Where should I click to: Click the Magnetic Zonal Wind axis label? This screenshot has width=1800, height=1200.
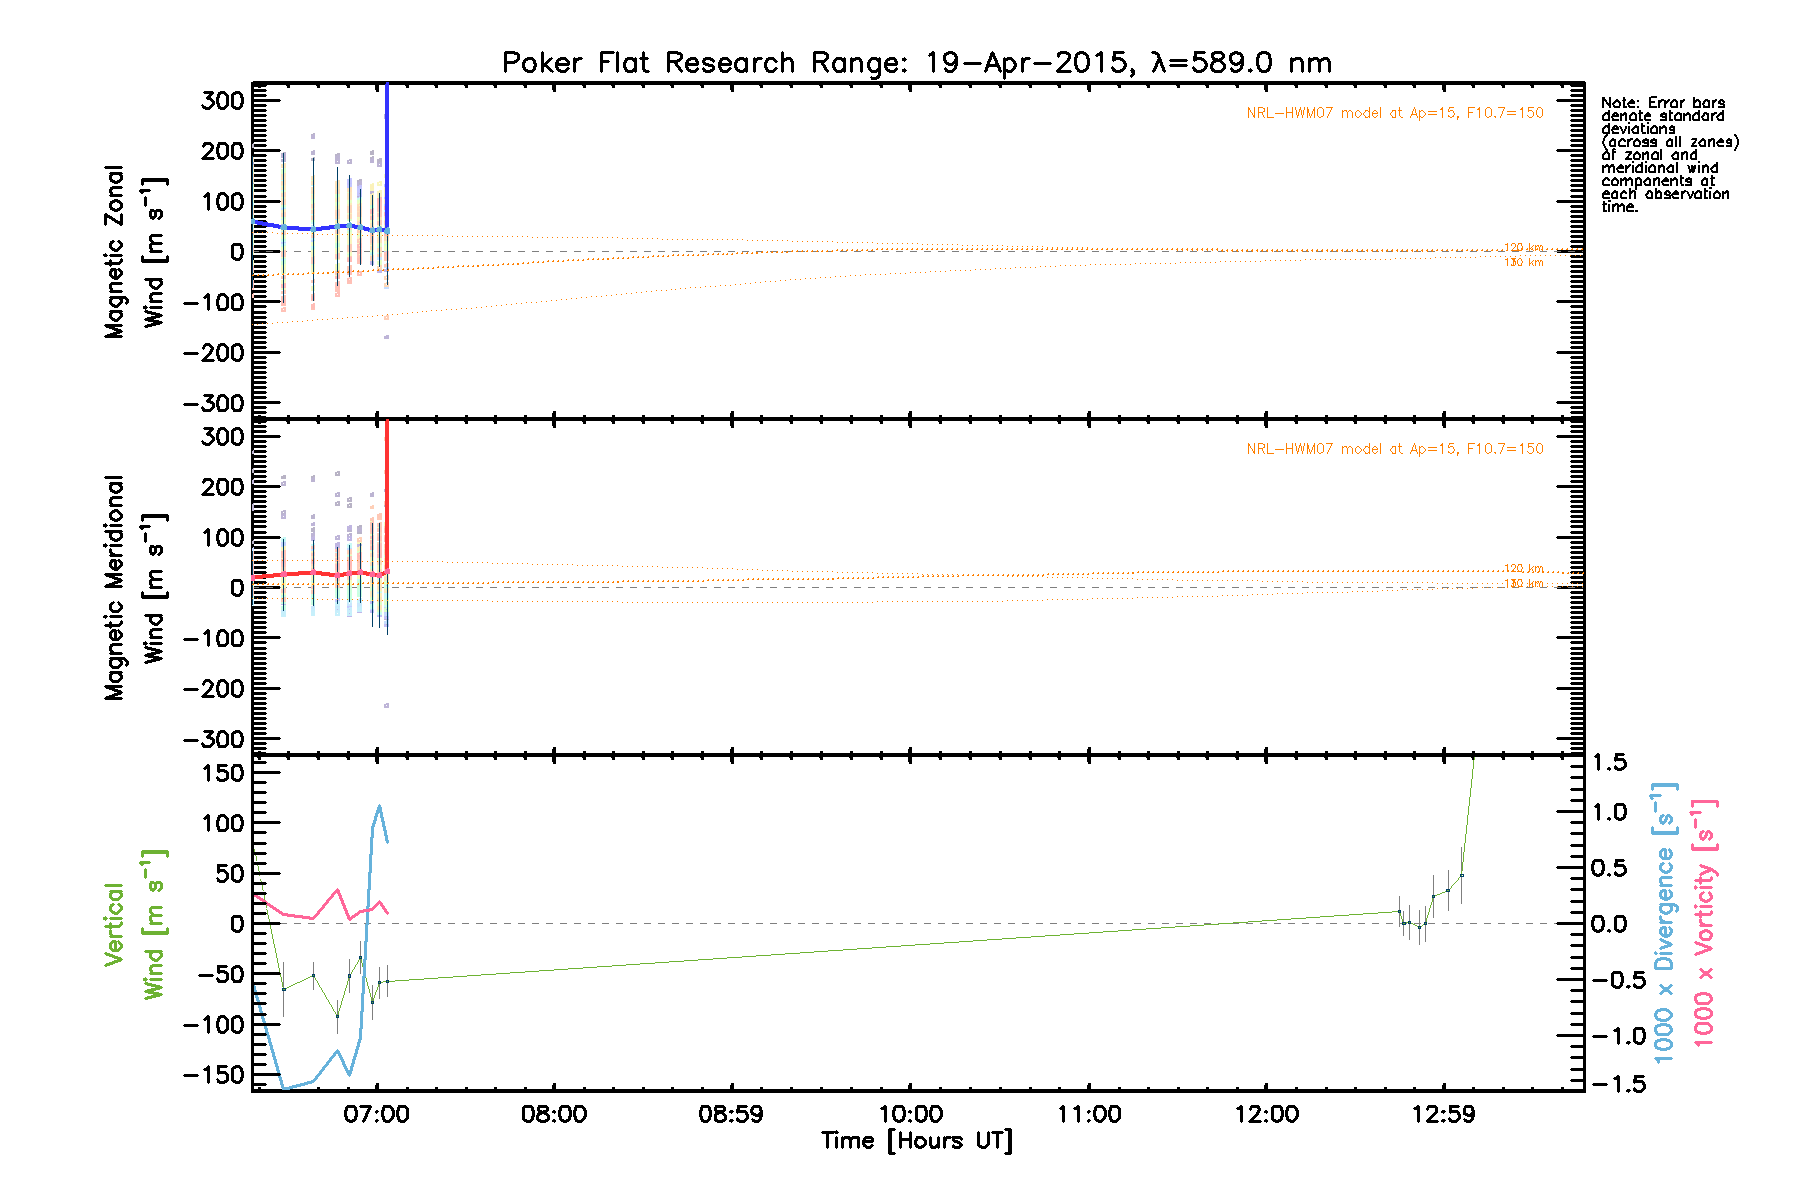pos(134,252)
